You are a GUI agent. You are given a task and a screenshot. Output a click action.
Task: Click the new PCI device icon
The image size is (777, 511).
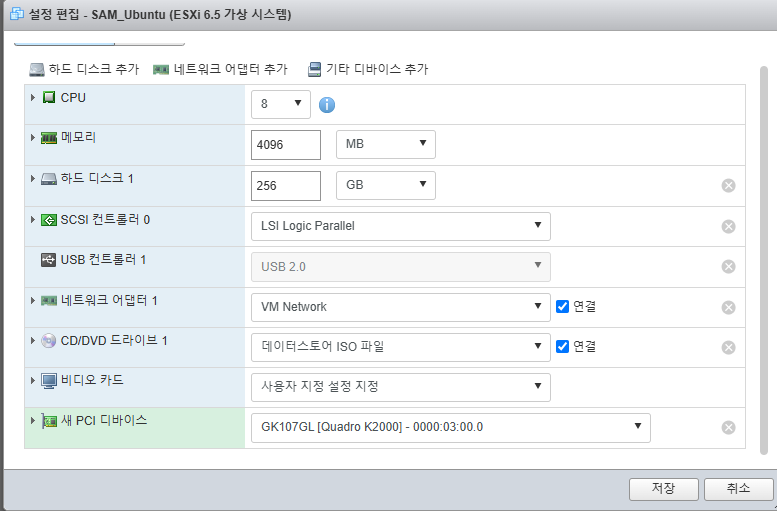click(49, 421)
